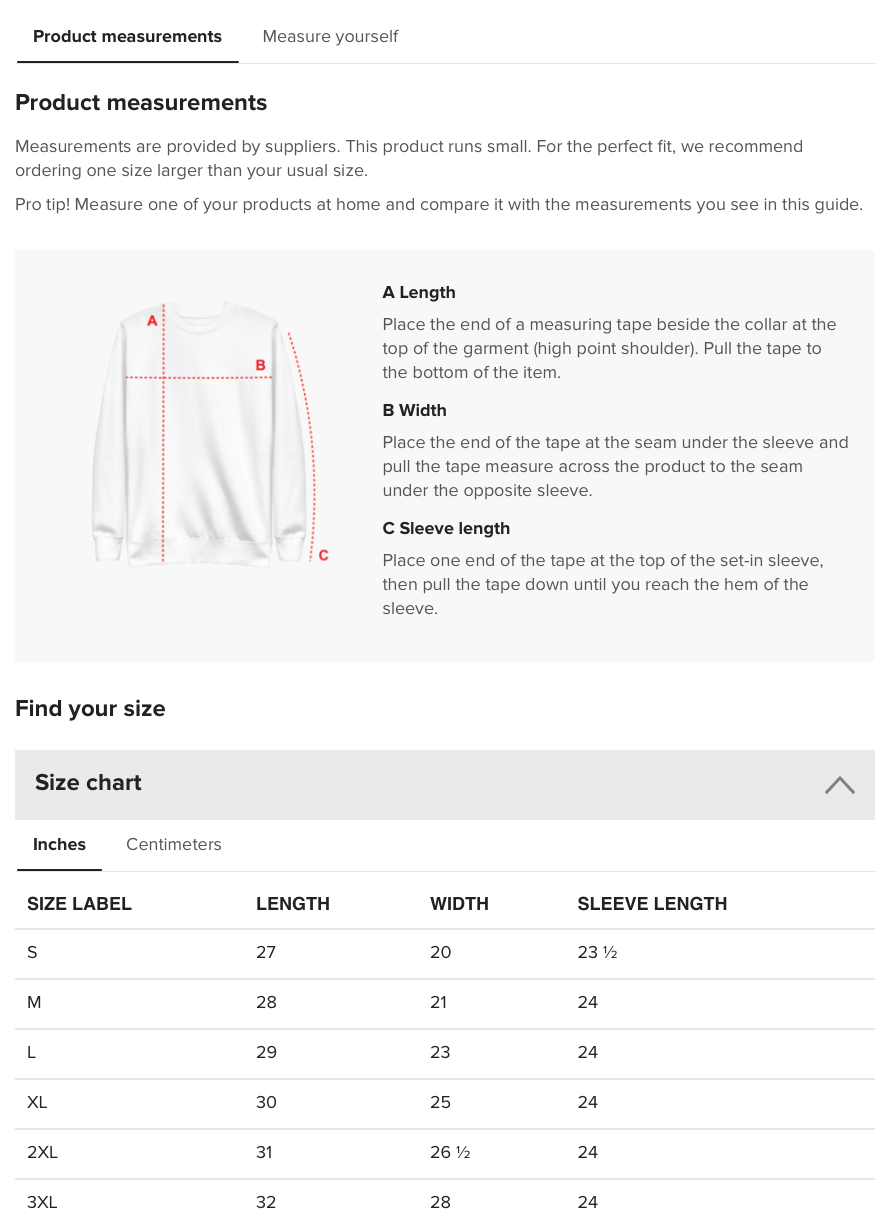Select the 2XL size row label
Screen dimensions: 886x1226
coord(42,1153)
